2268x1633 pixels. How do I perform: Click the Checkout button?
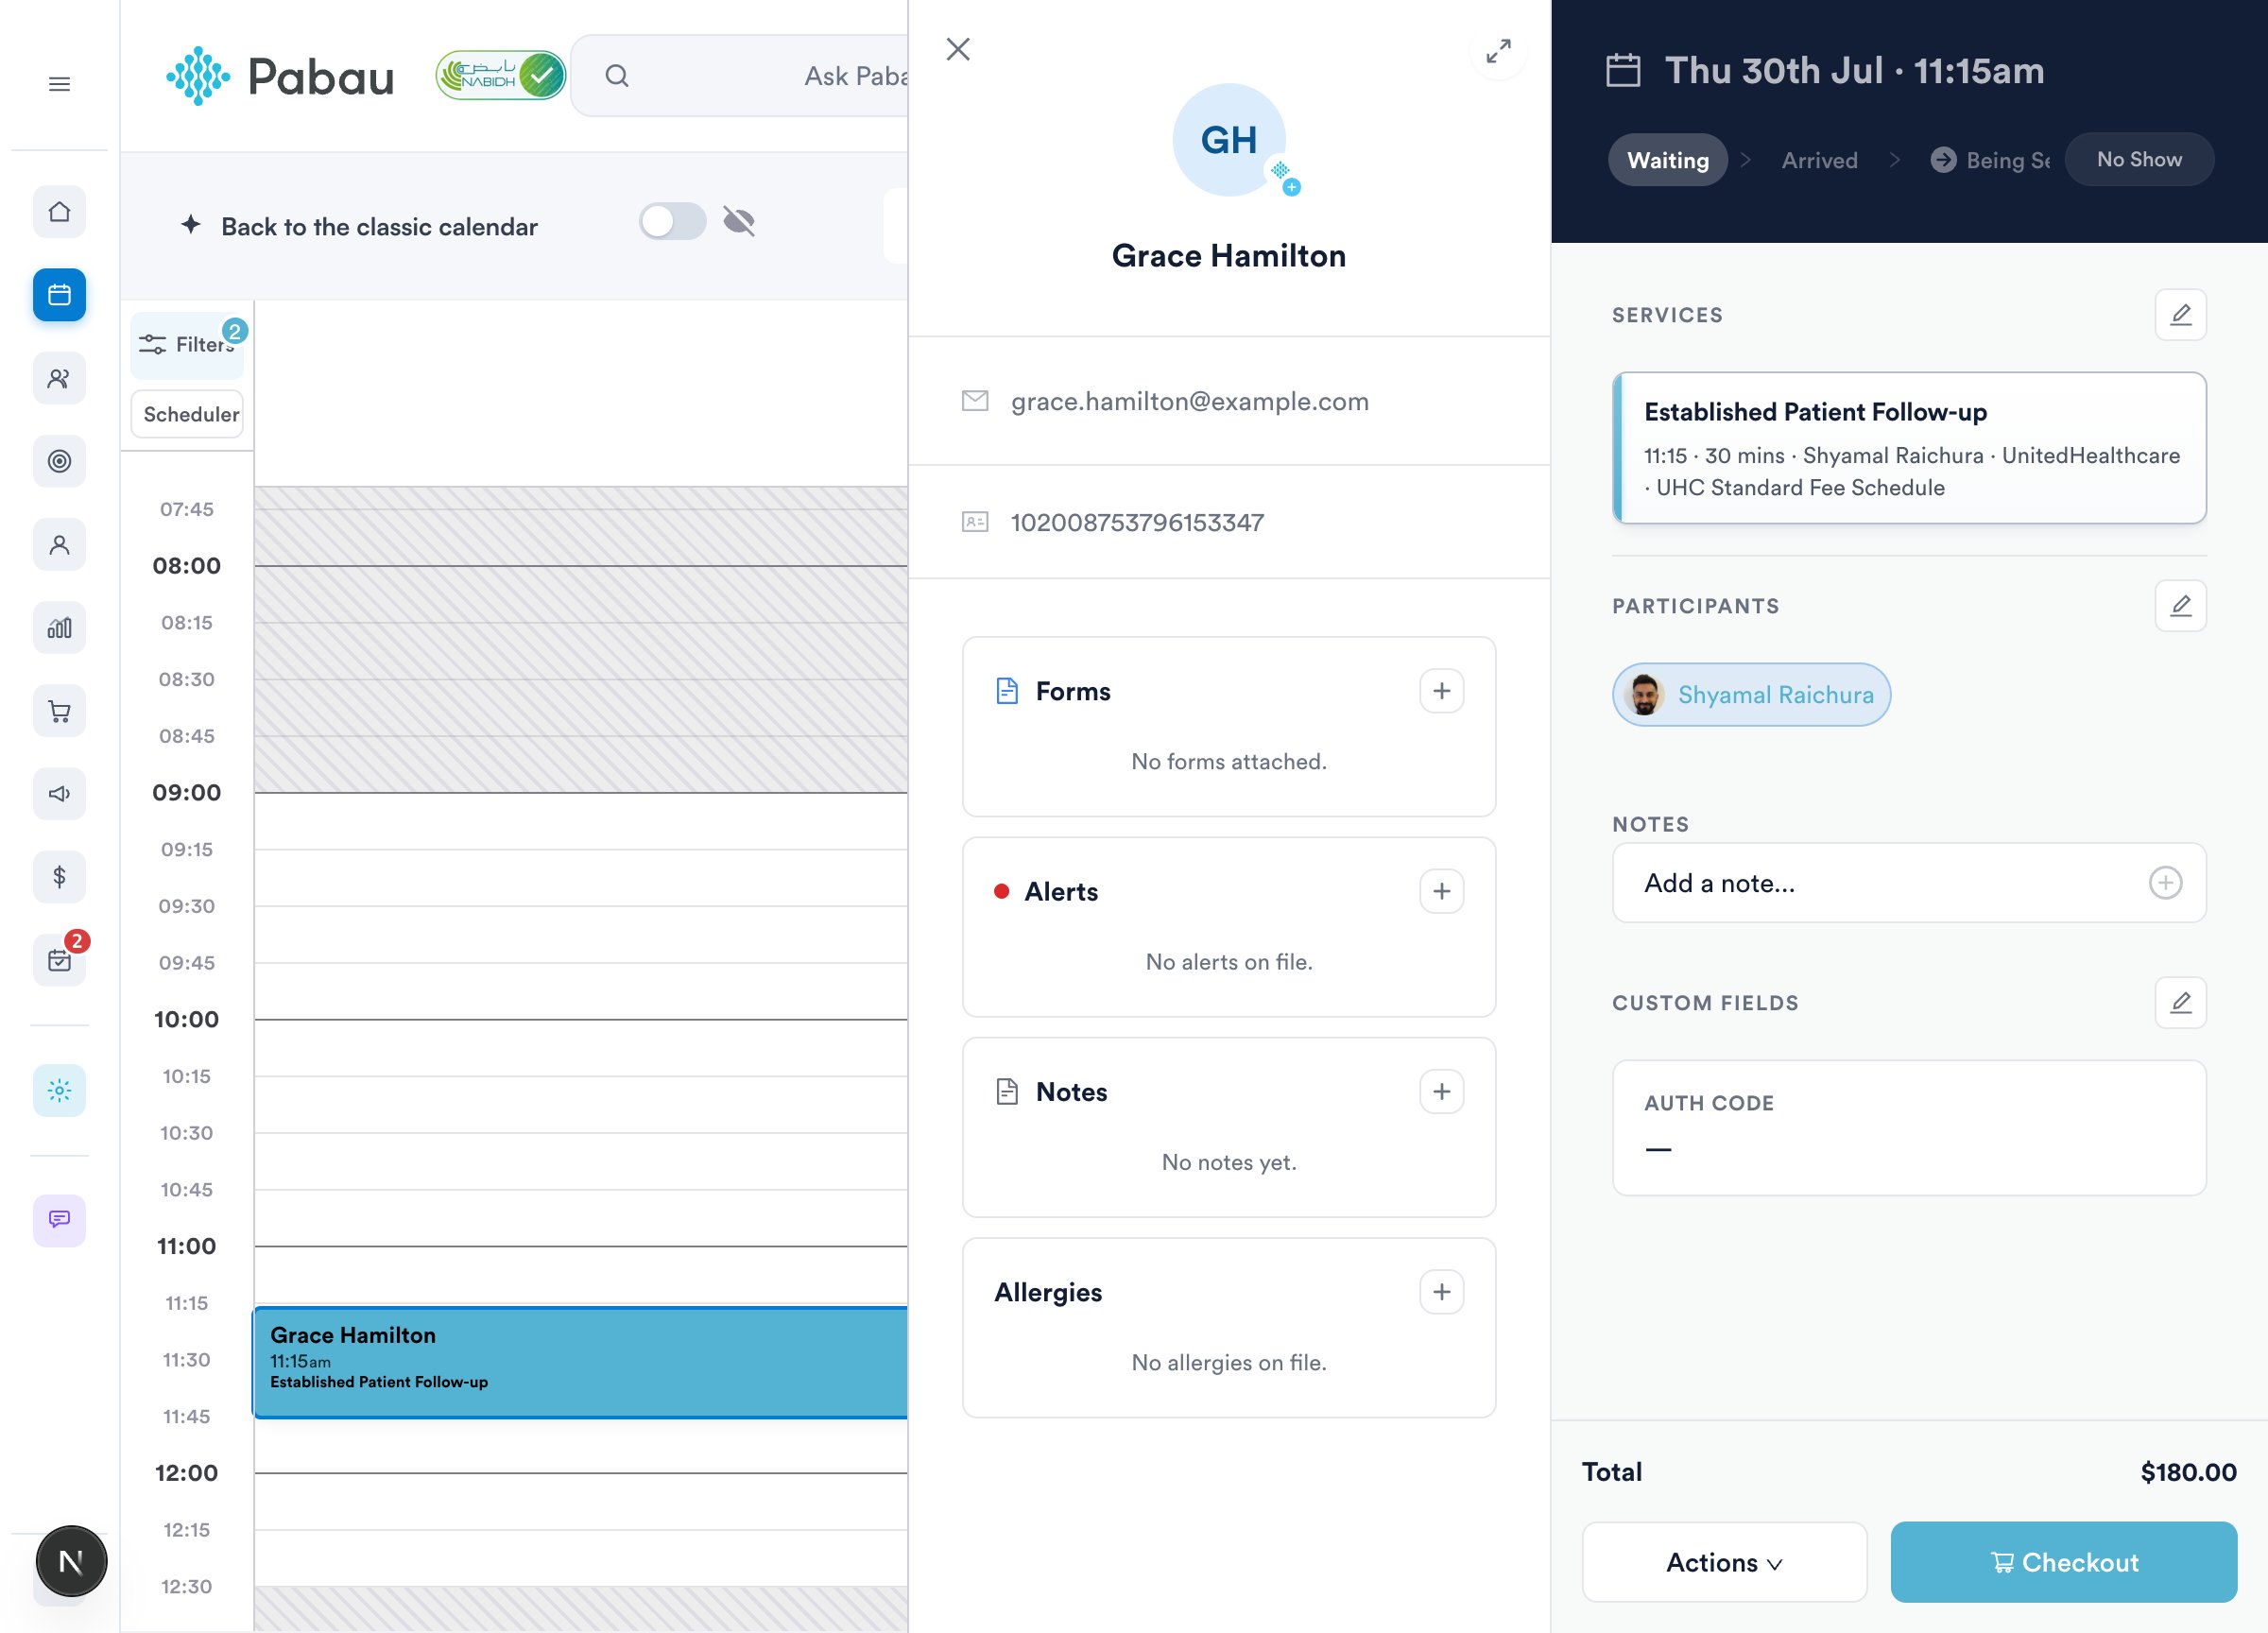point(2063,1562)
